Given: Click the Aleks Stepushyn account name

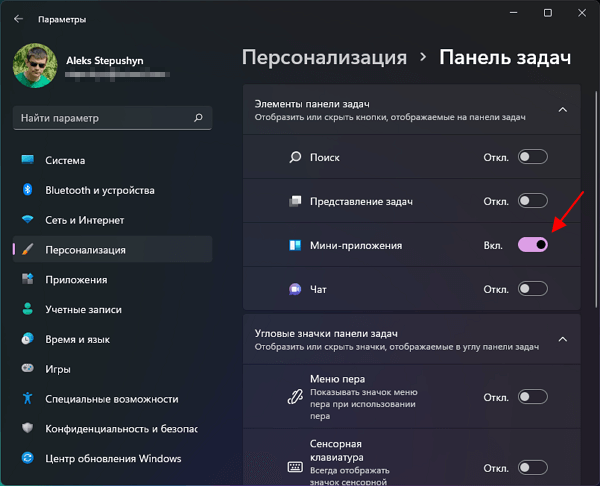Looking at the screenshot, I should pyautogui.click(x=105, y=60).
